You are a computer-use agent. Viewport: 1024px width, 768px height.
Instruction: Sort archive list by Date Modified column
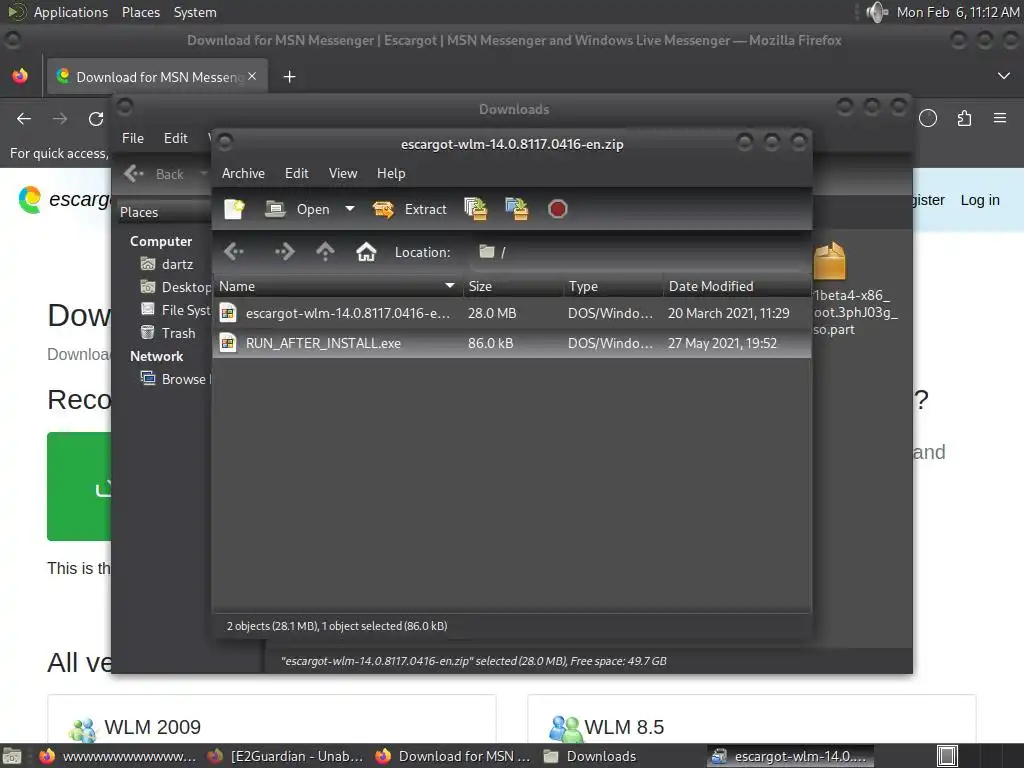tap(737, 286)
